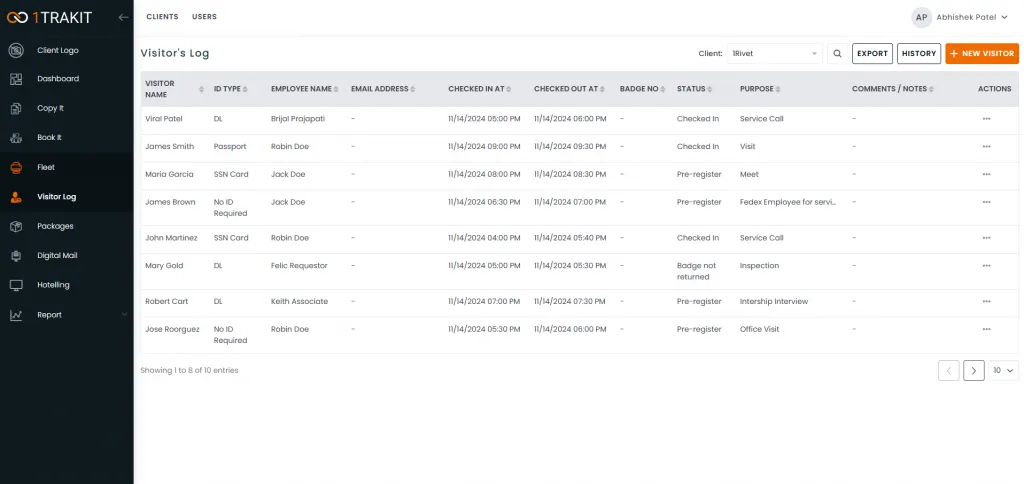1024x484 pixels.
Task: Click the Report chart icon
Action: (16, 315)
